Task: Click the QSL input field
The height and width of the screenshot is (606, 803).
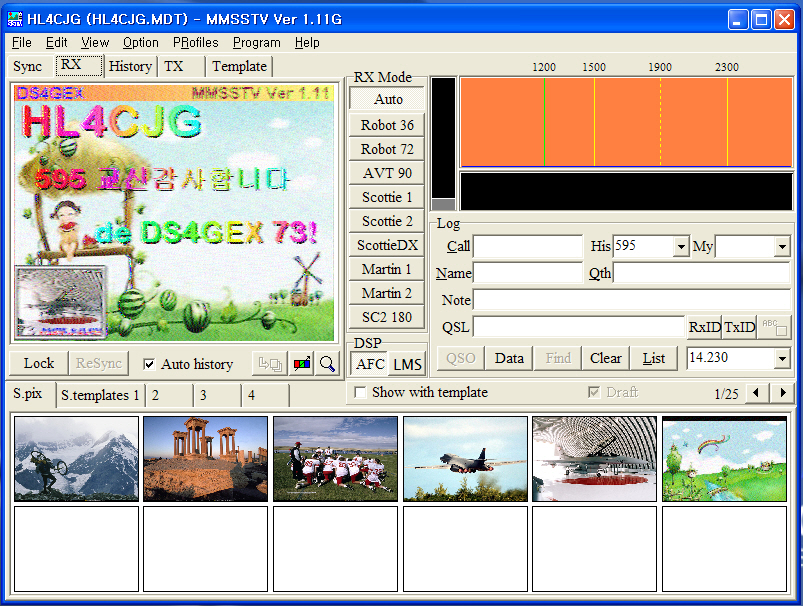Action: (579, 327)
